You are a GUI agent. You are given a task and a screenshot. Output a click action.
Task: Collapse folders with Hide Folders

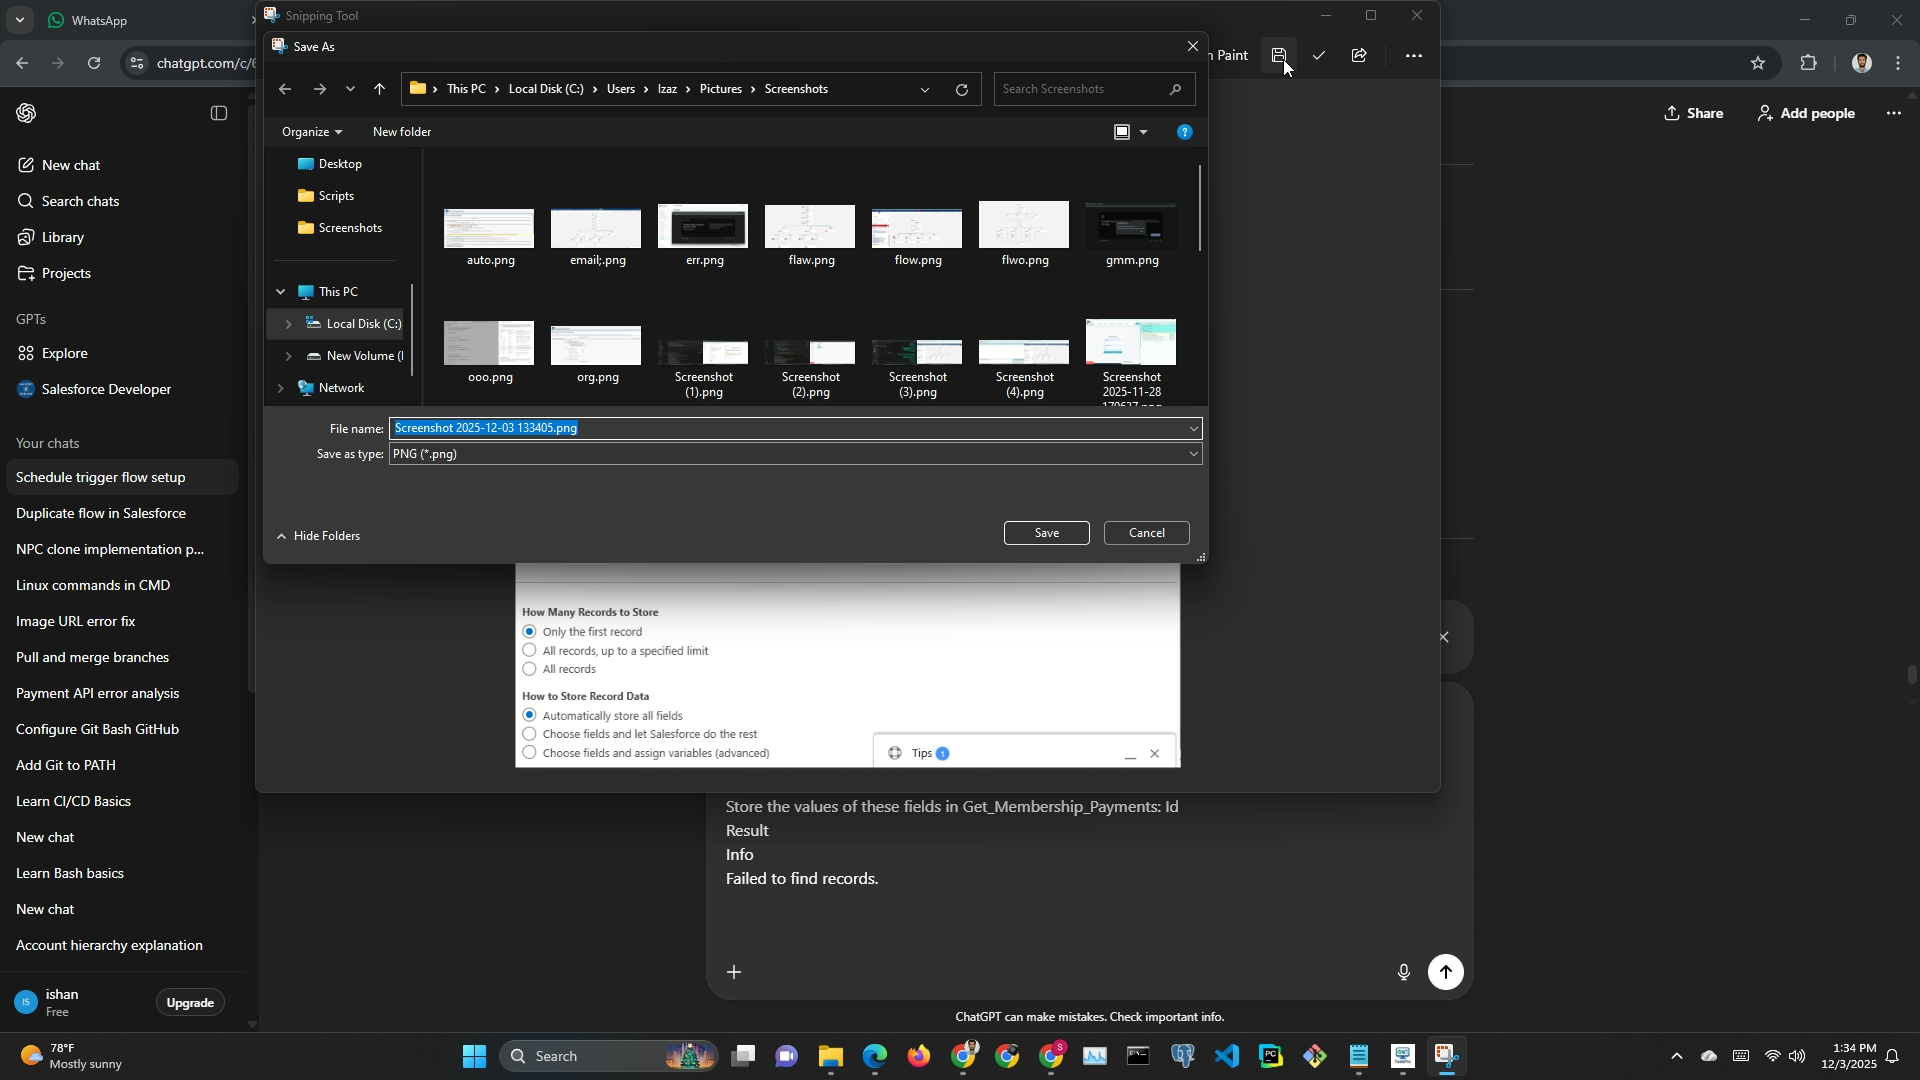tap(318, 536)
